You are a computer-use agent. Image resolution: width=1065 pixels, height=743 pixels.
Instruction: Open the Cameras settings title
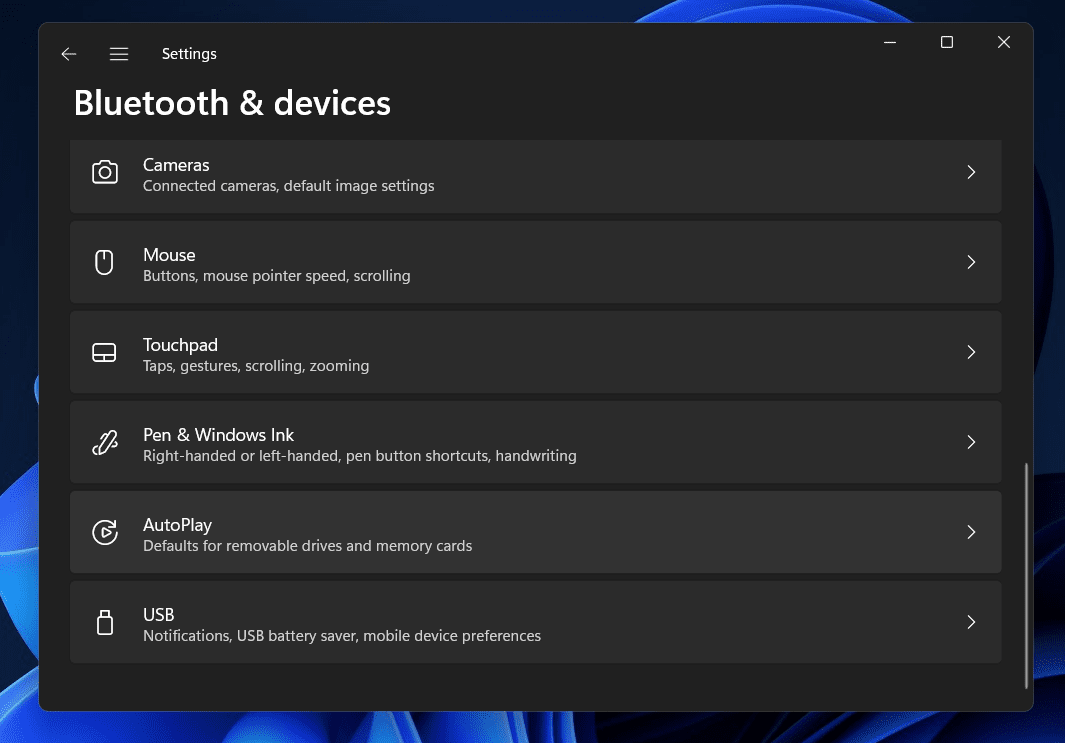point(176,165)
